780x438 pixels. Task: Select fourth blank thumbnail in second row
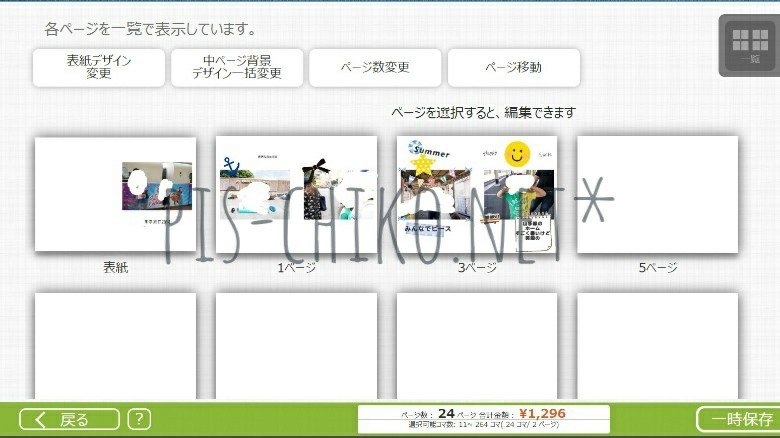657,345
